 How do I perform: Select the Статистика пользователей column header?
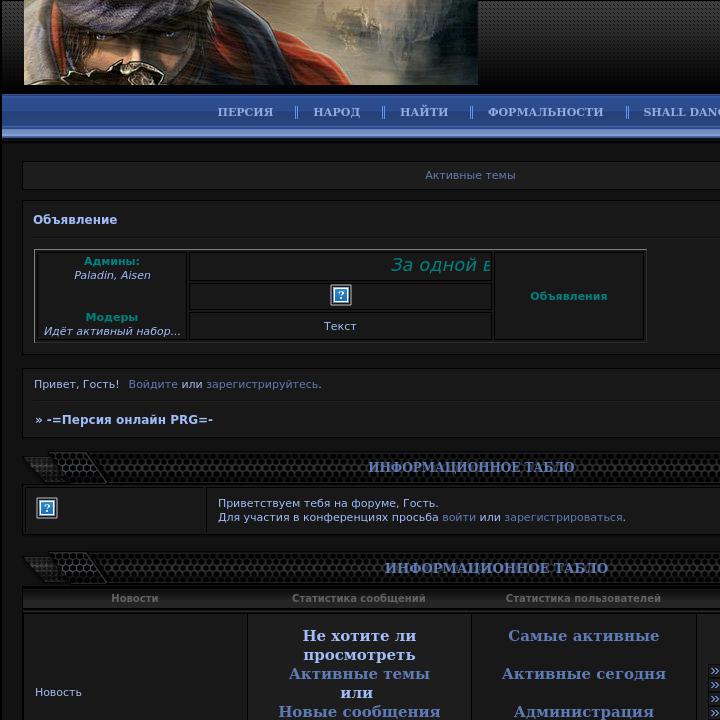[x=583, y=598]
